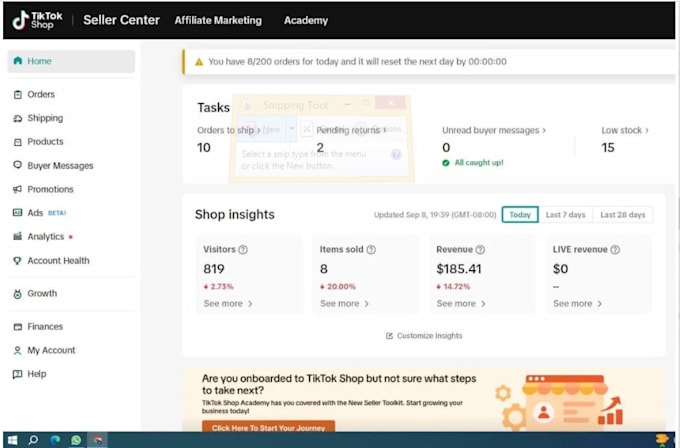Click Items sold info question-mark icon
This screenshot has width=680, height=448.
point(371,250)
